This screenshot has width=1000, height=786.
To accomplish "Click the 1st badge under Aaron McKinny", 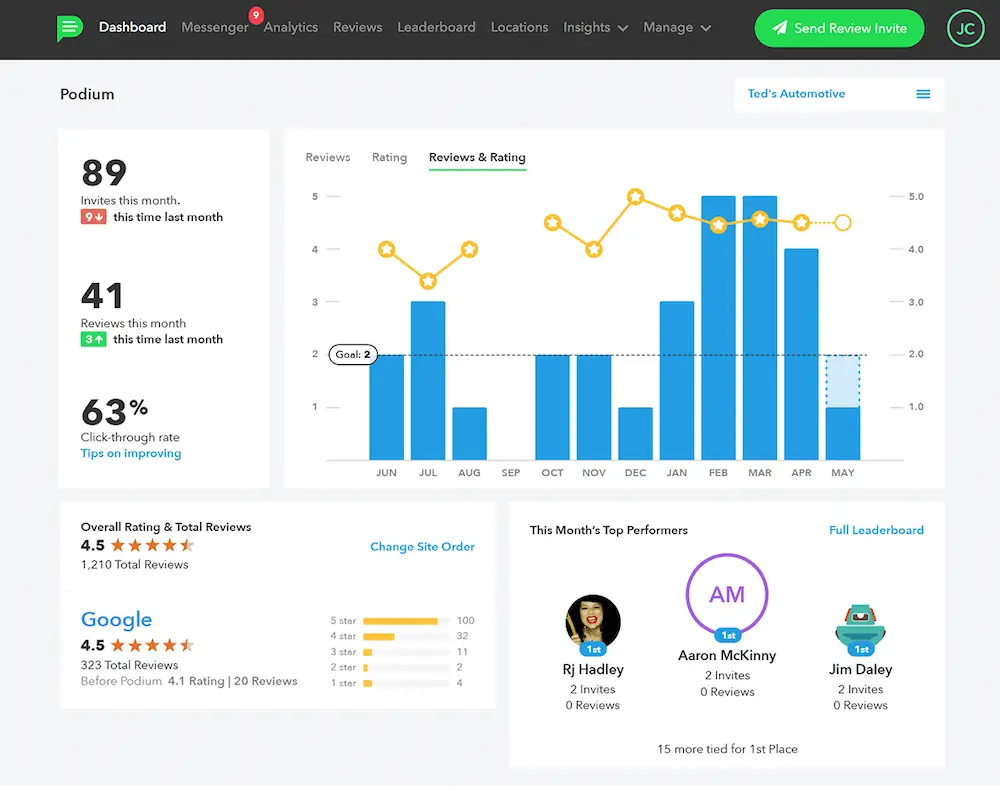I will [728, 635].
